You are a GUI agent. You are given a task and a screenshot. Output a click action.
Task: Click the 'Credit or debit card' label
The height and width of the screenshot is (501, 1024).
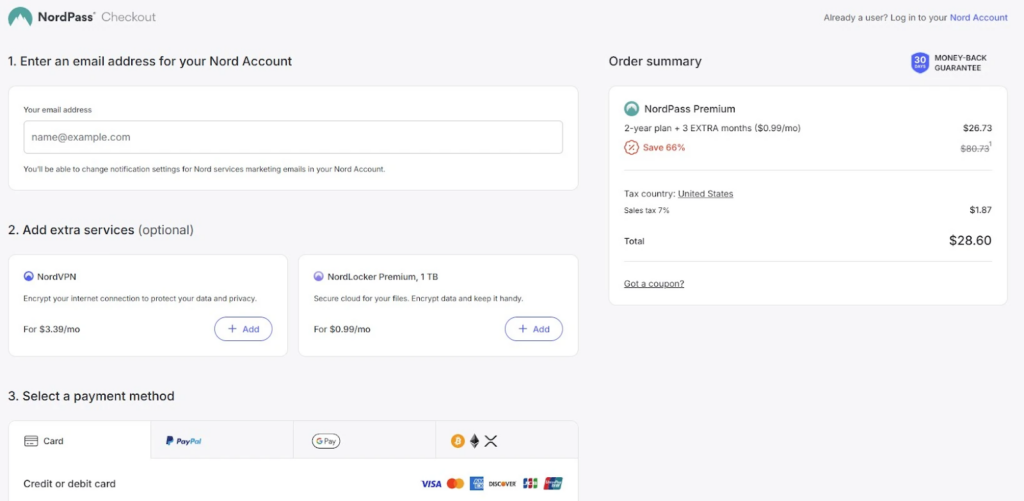(x=69, y=484)
